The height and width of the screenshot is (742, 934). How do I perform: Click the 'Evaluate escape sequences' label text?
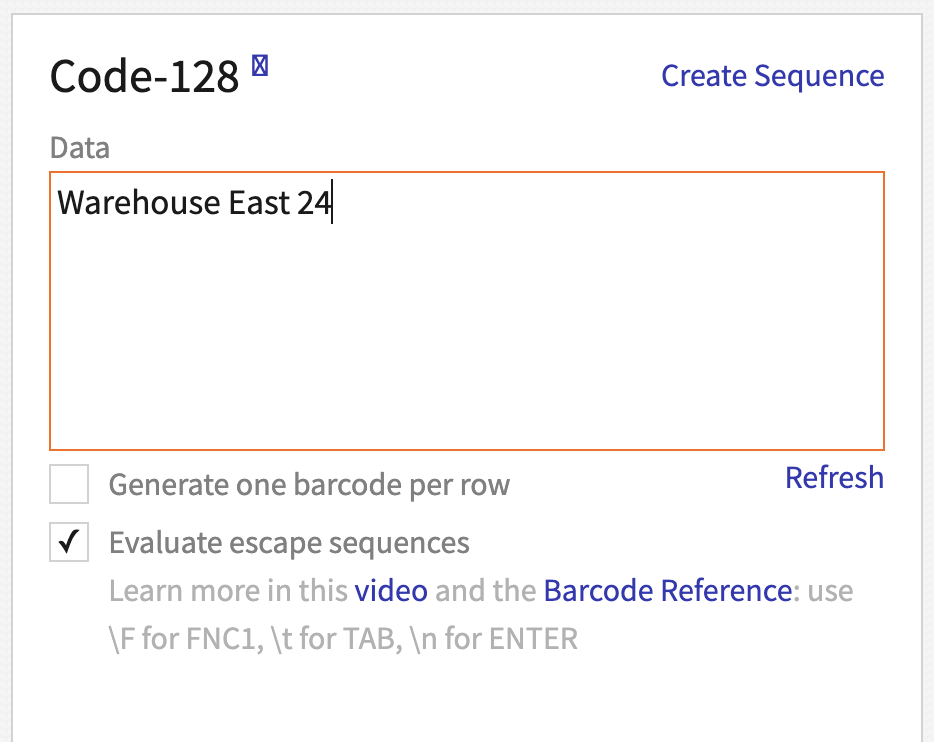(x=289, y=544)
